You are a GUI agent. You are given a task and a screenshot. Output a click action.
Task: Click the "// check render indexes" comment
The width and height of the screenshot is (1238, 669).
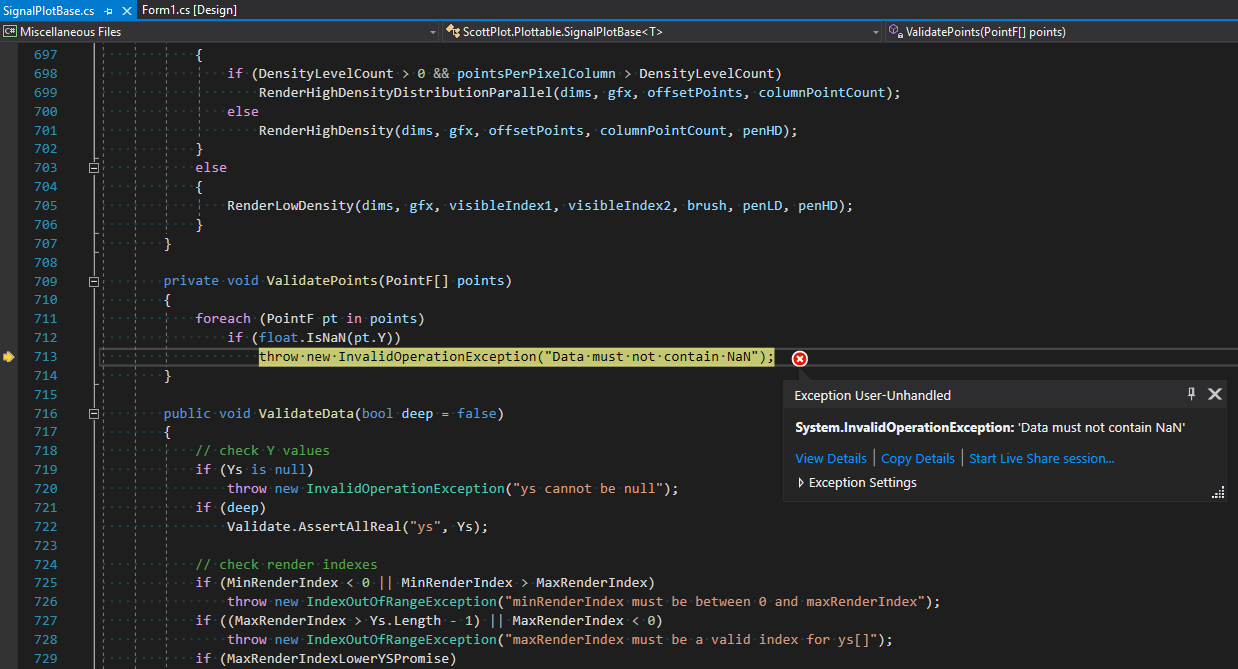point(286,564)
